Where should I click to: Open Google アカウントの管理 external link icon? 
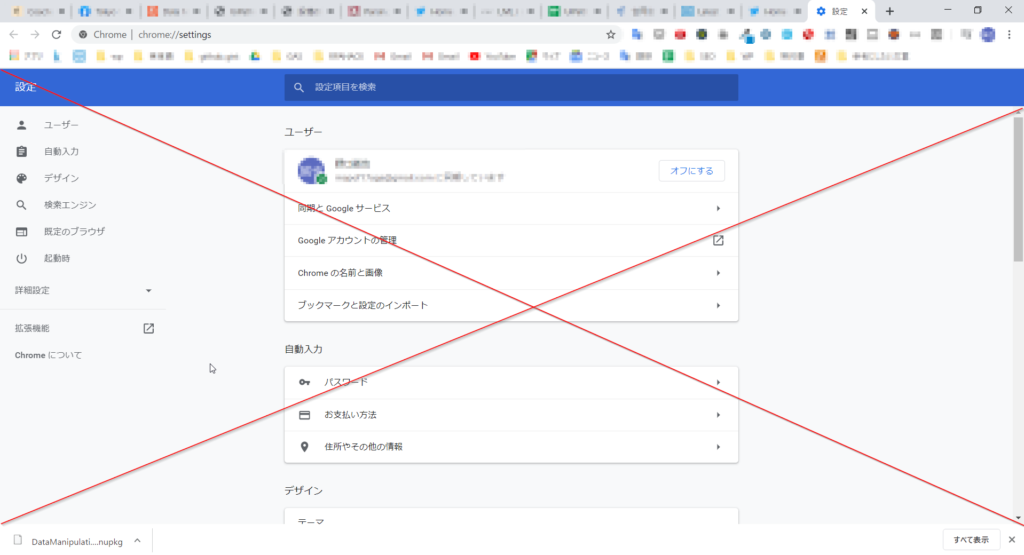[x=718, y=240]
